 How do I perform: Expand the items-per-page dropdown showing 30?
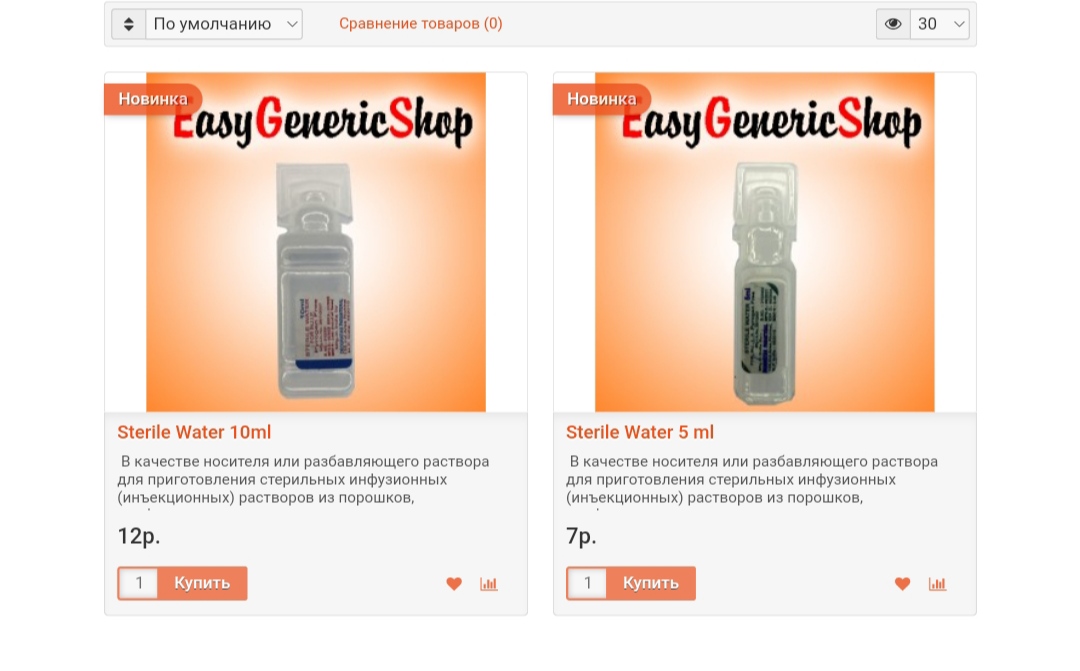coord(940,24)
